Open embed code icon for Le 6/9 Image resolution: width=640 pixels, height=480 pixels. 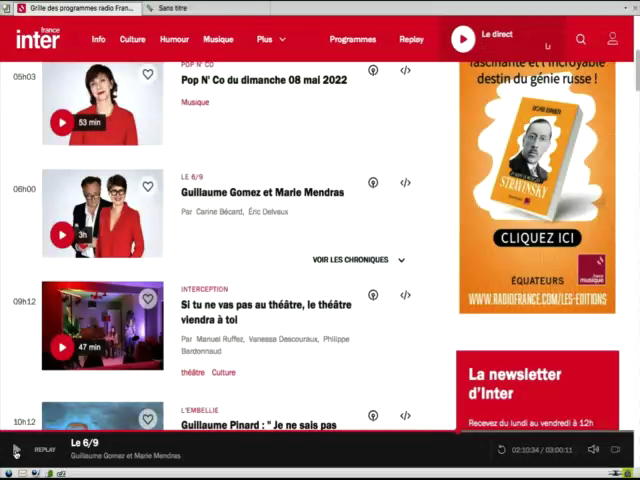405,182
